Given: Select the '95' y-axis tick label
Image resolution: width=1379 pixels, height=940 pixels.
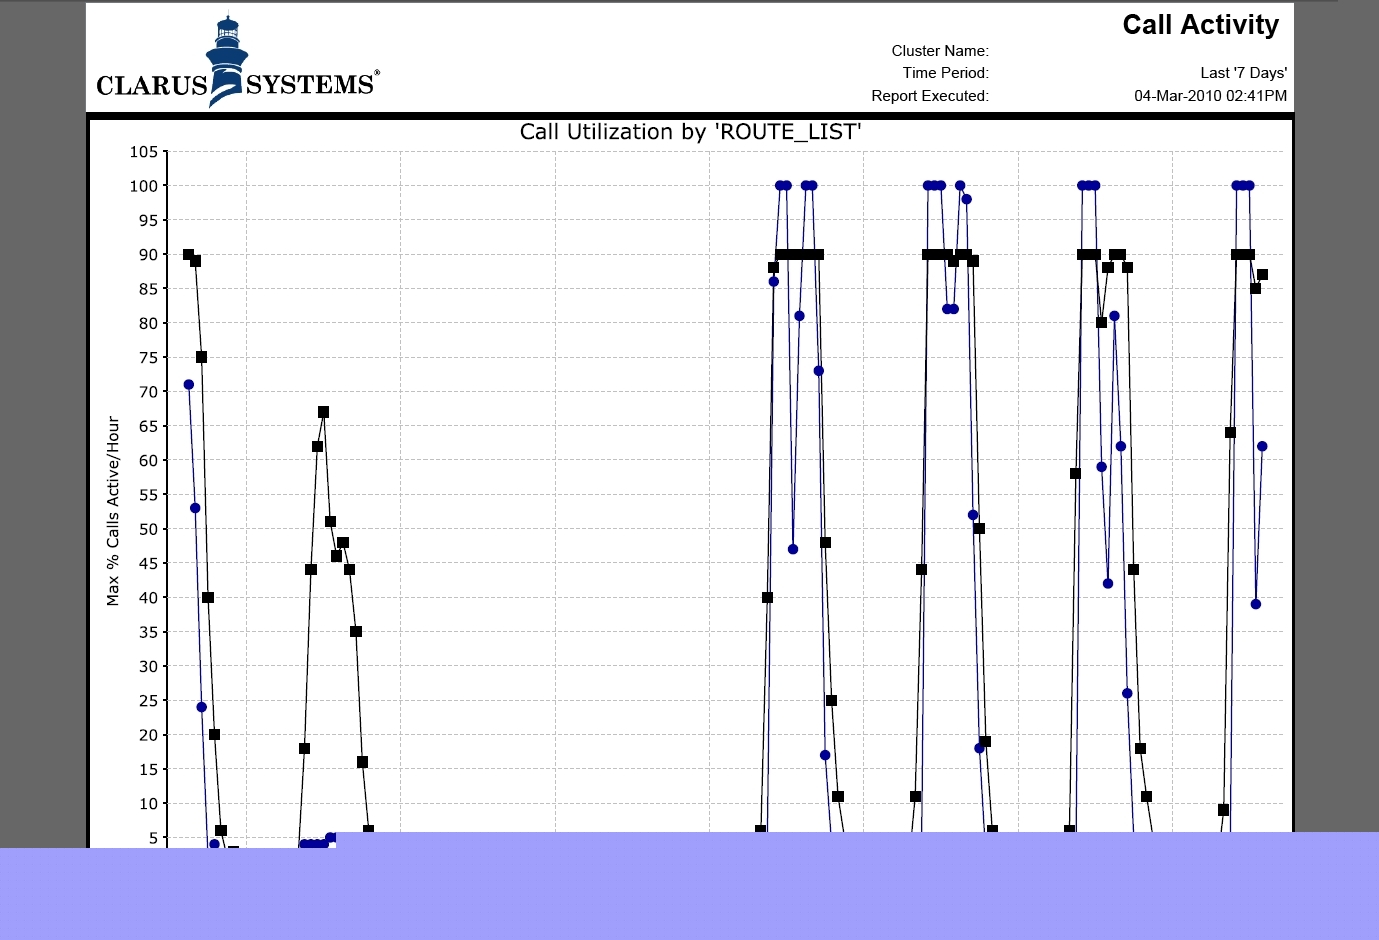Looking at the screenshot, I should point(149,221).
